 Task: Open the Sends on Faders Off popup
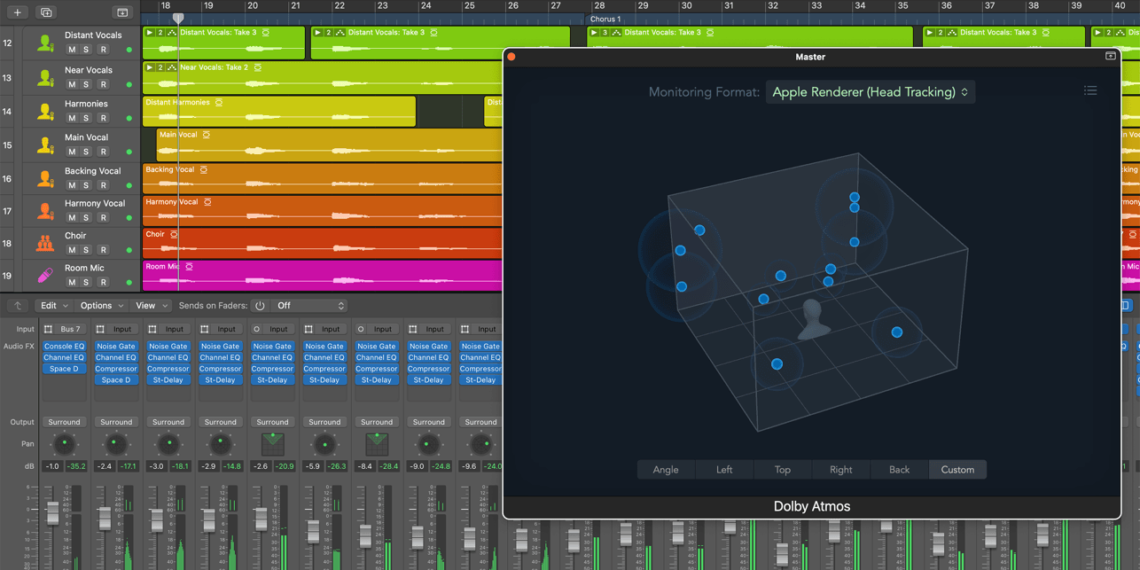click(x=309, y=306)
